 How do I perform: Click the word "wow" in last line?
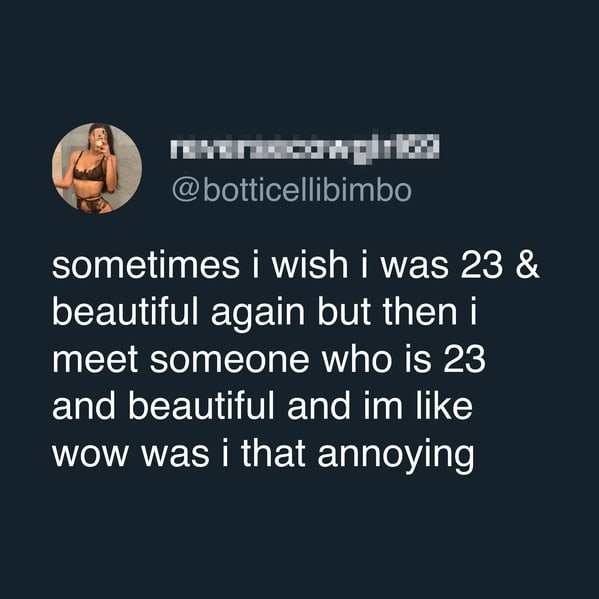coord(89,456)
